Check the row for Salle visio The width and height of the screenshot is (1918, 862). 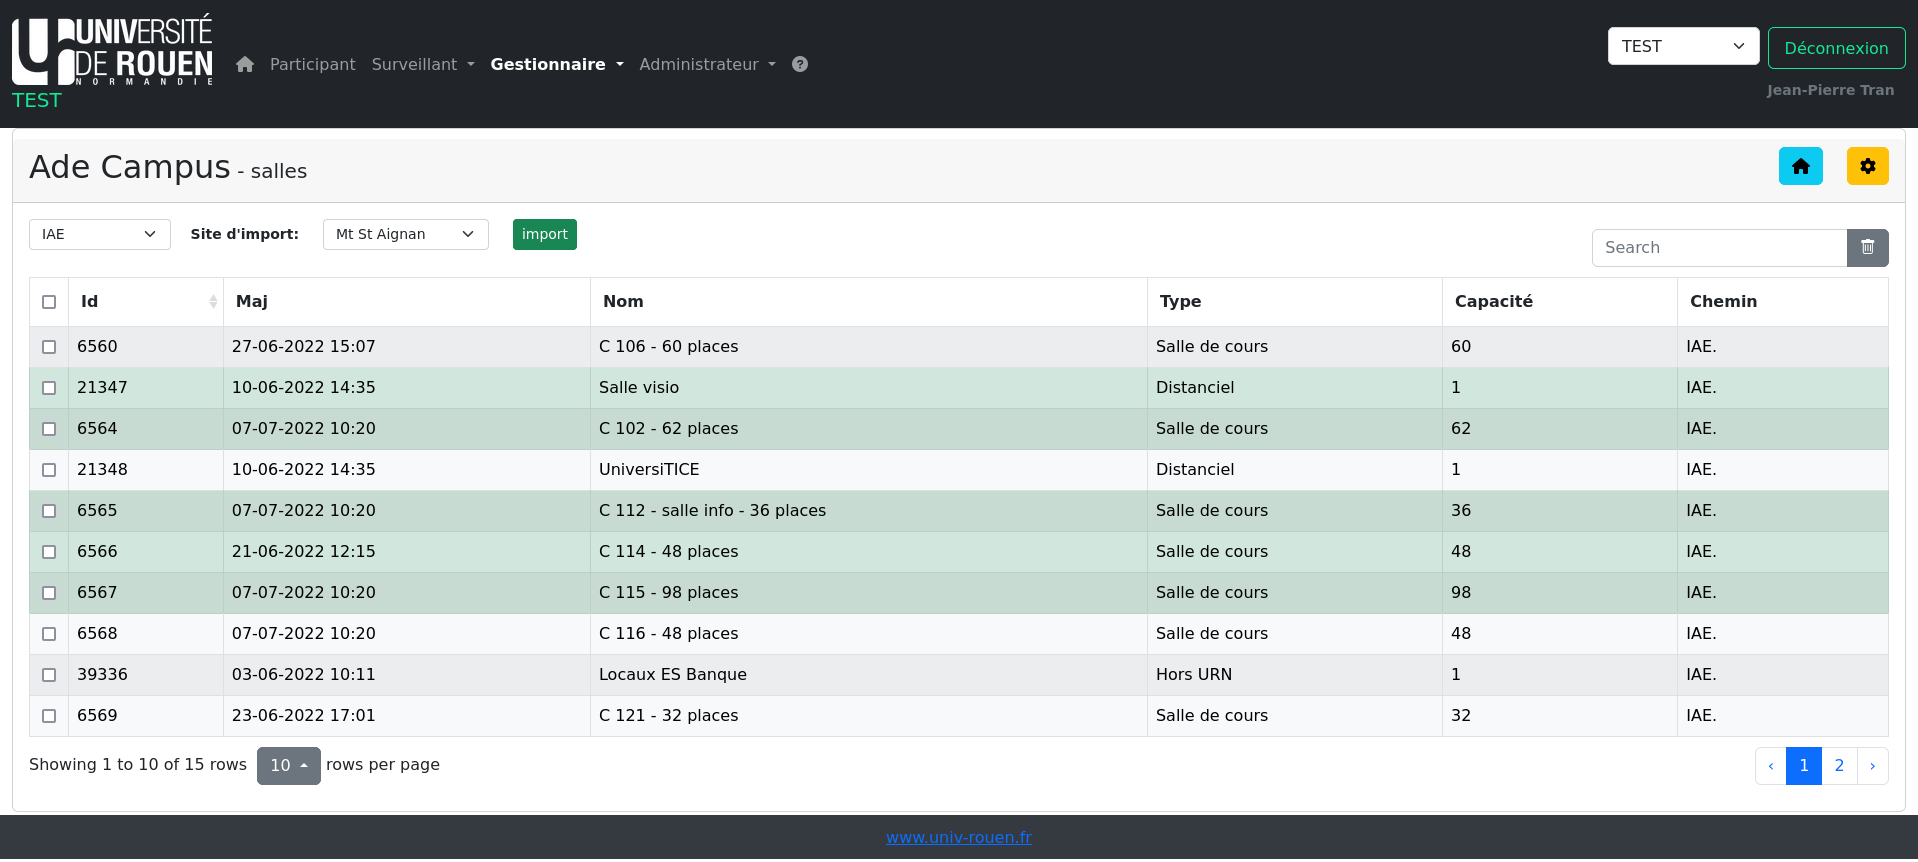pos(49,388)
